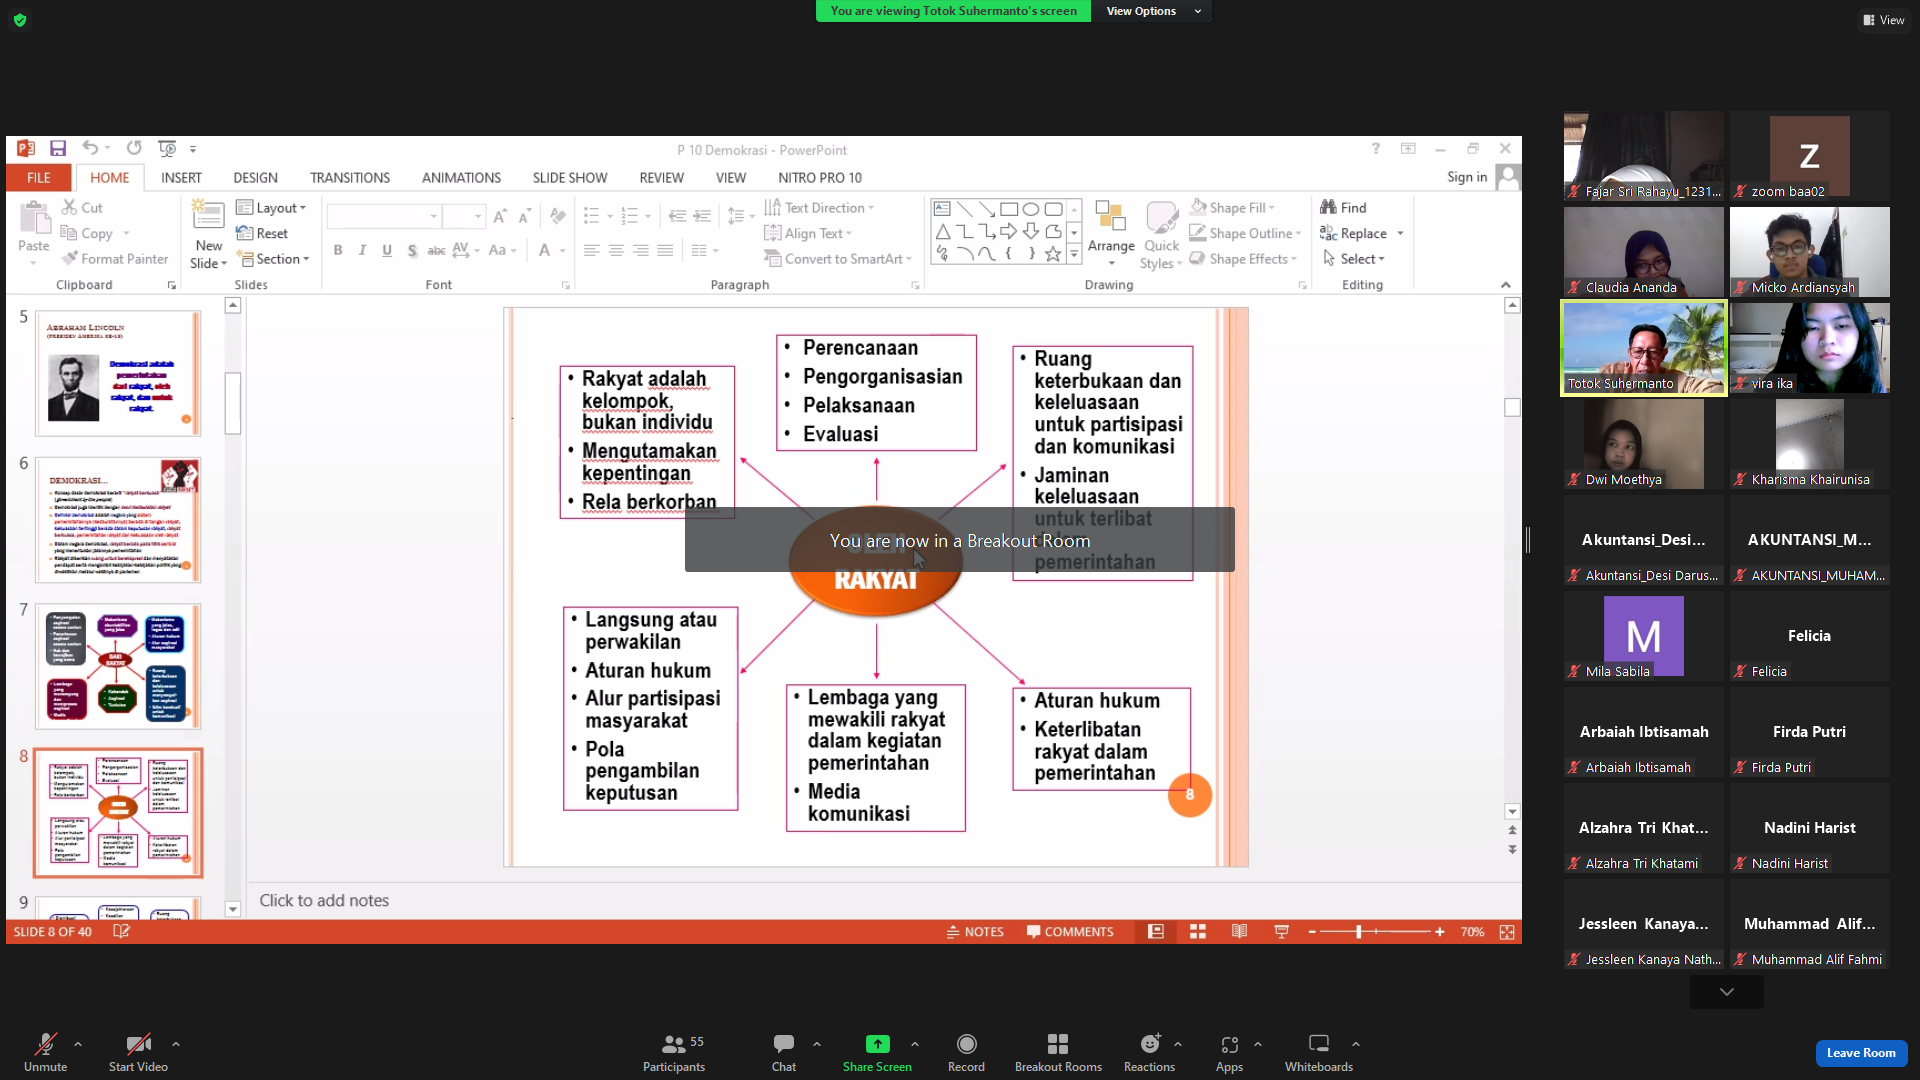Toggle the Notes pane in status bar

[x=975, y=932]
